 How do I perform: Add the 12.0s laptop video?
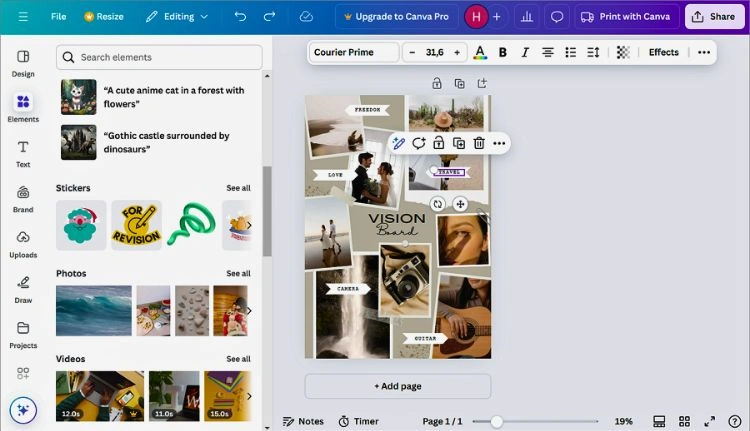click(x=100, y=396)
